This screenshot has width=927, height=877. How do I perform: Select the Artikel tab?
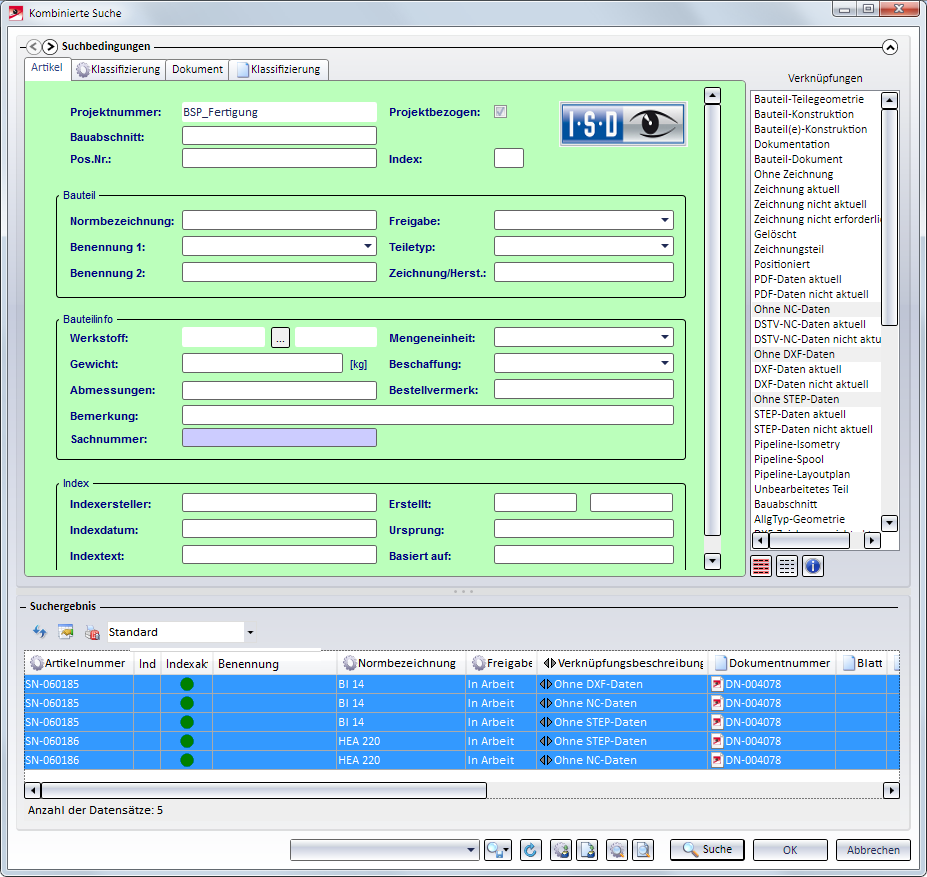click(x=46, y=69)
